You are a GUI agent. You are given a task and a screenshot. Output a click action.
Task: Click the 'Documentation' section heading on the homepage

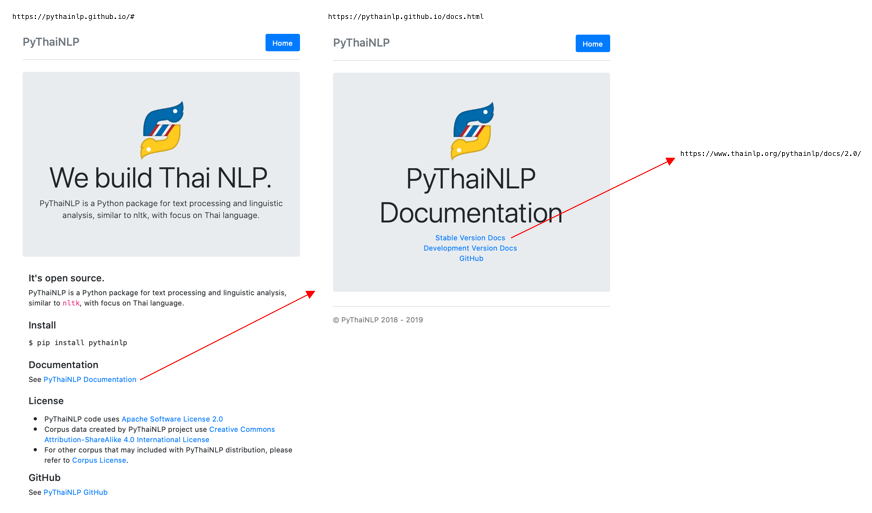click(x=63, y=364)
